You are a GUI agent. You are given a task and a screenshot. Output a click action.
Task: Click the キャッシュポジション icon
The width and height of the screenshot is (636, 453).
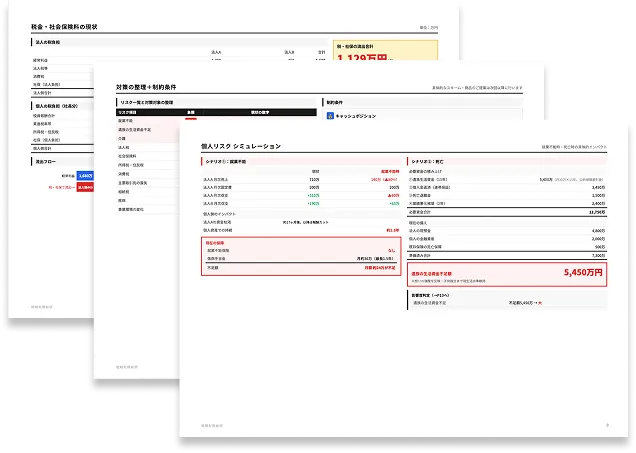pos(331,115)
